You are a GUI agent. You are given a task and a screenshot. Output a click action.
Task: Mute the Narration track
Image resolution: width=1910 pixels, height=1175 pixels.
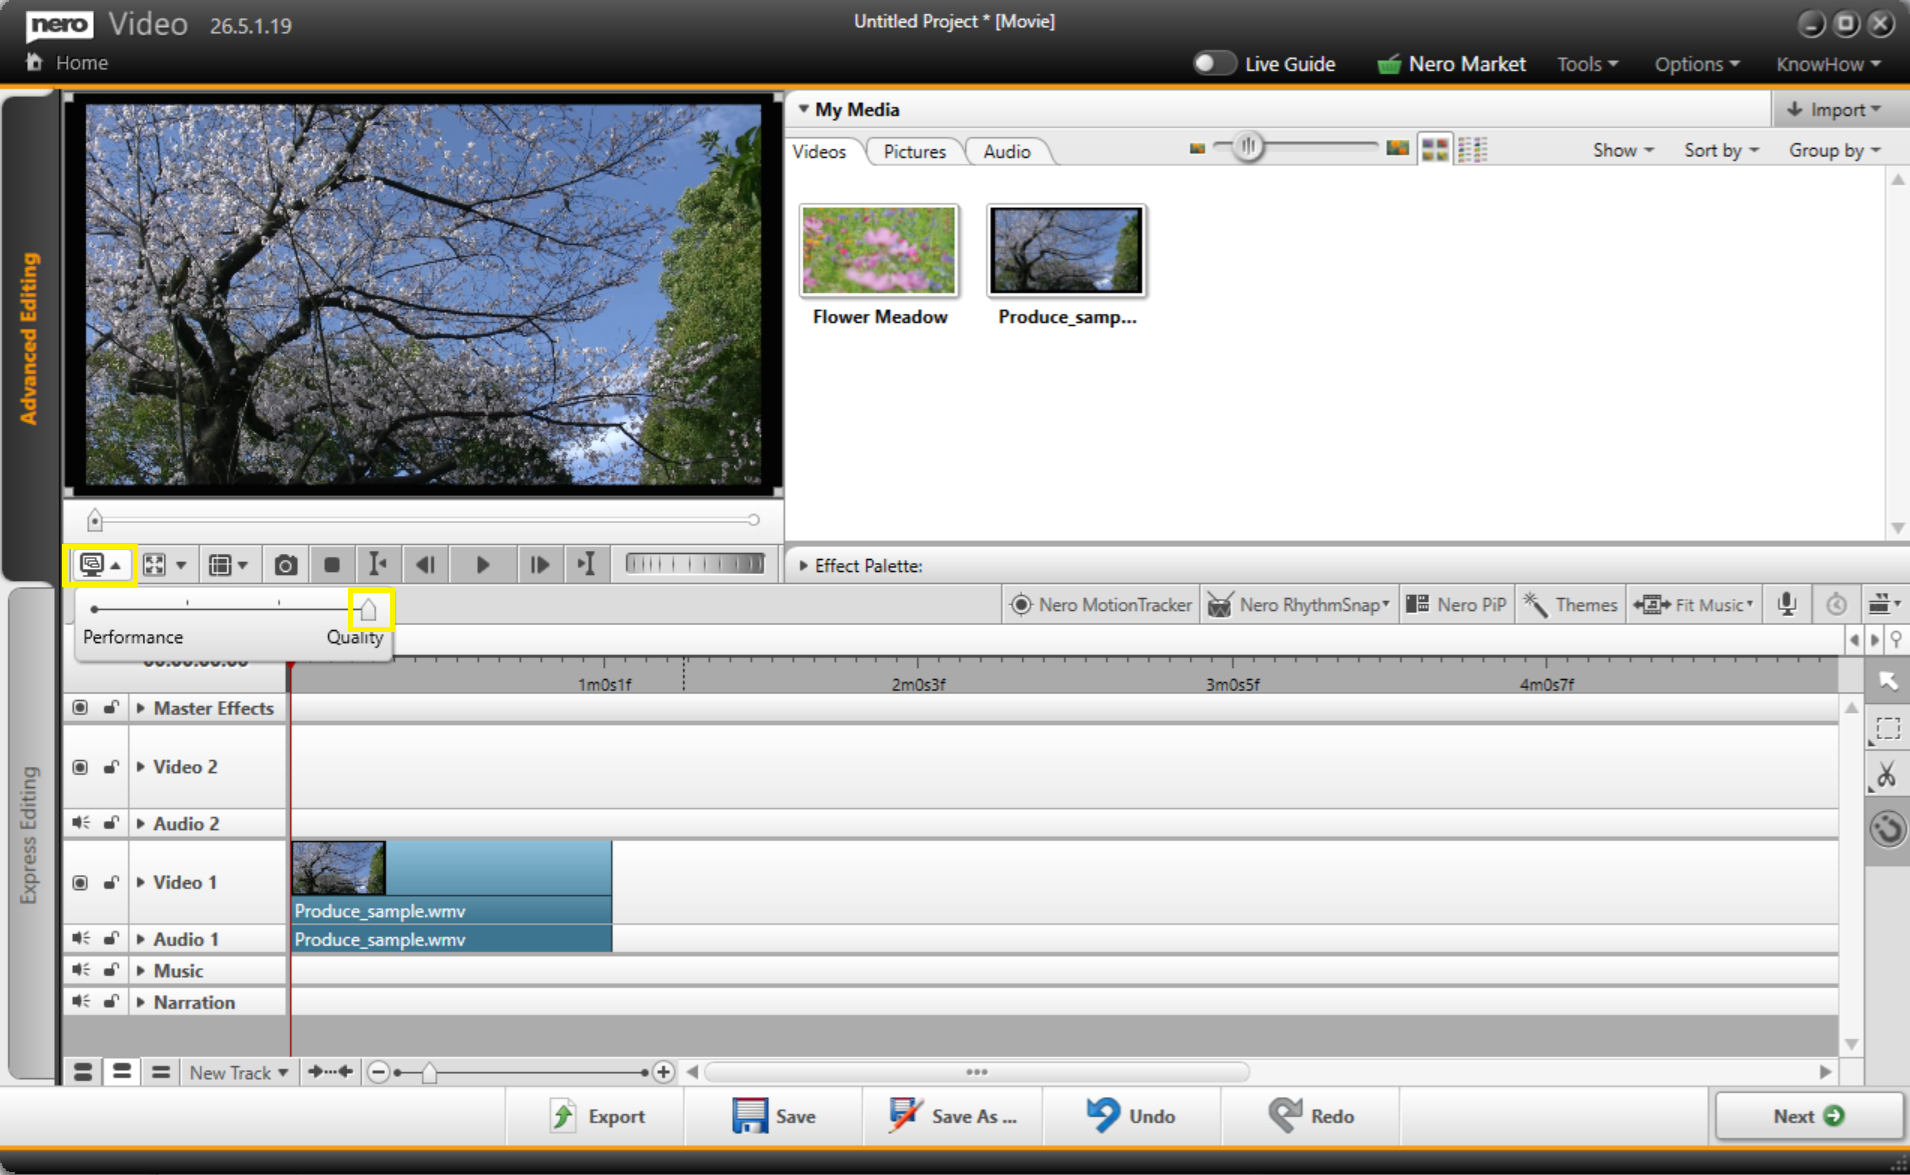(x=80, y=1001)
